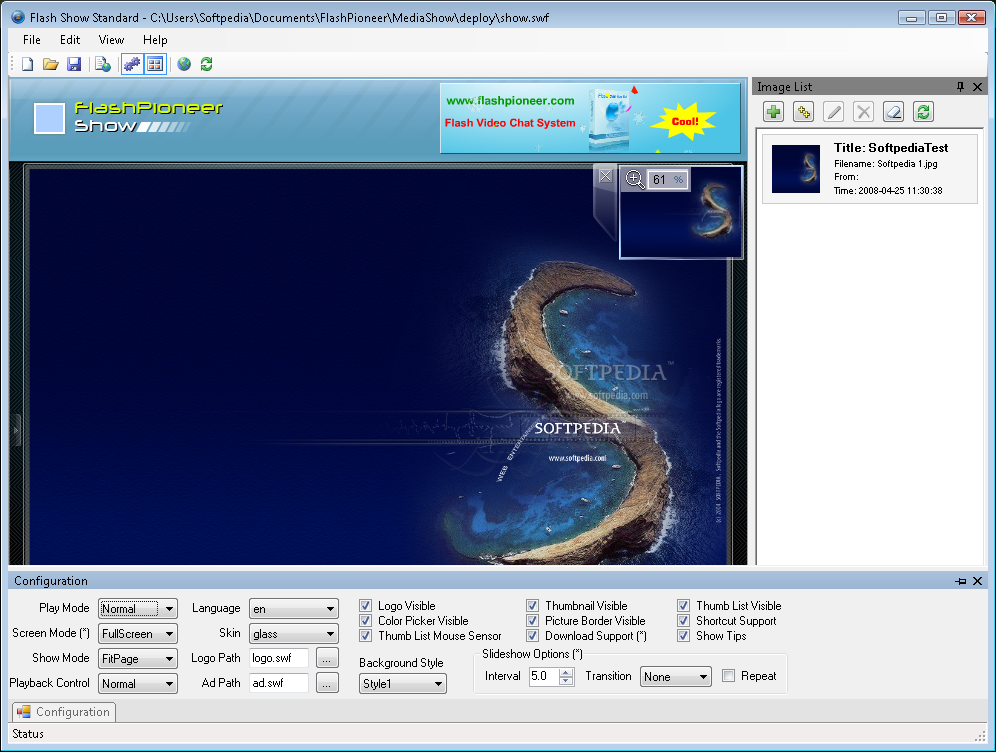Save the project with the floppy disk icon

pyautogui.click(x=74, y=64)
